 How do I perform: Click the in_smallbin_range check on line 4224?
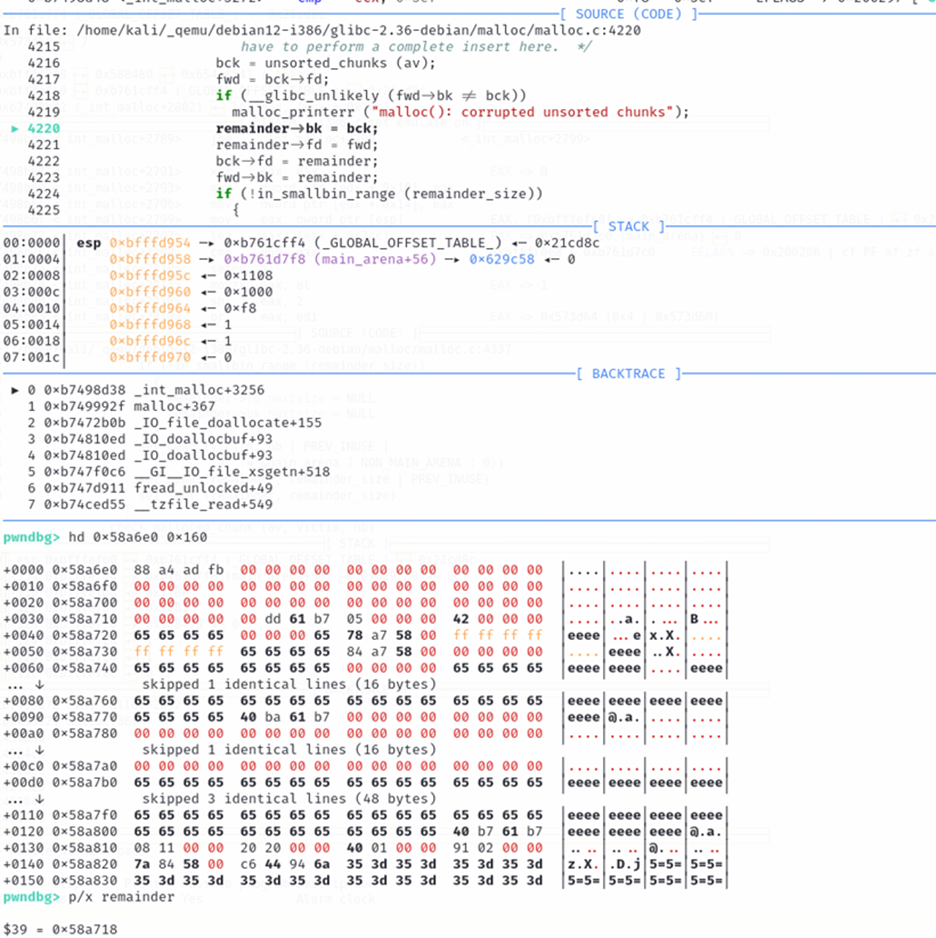tap(379, 193)
